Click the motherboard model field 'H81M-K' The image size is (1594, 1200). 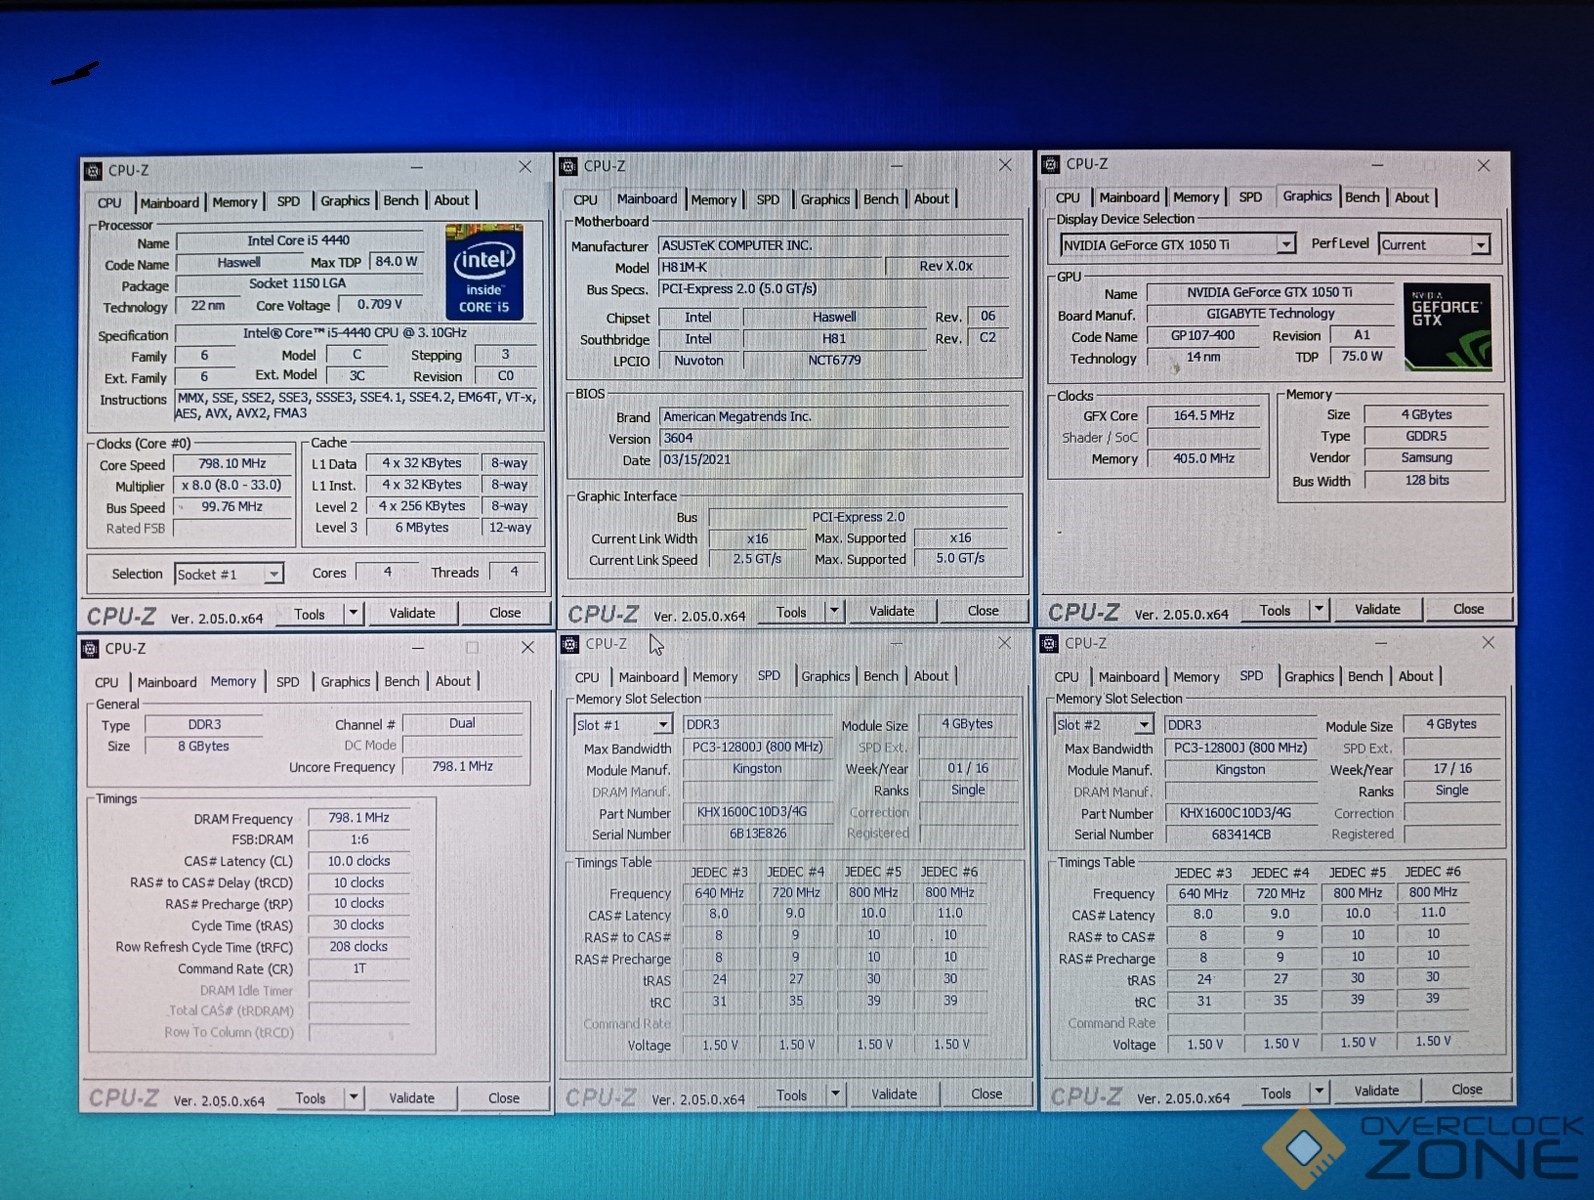[771, 267]
